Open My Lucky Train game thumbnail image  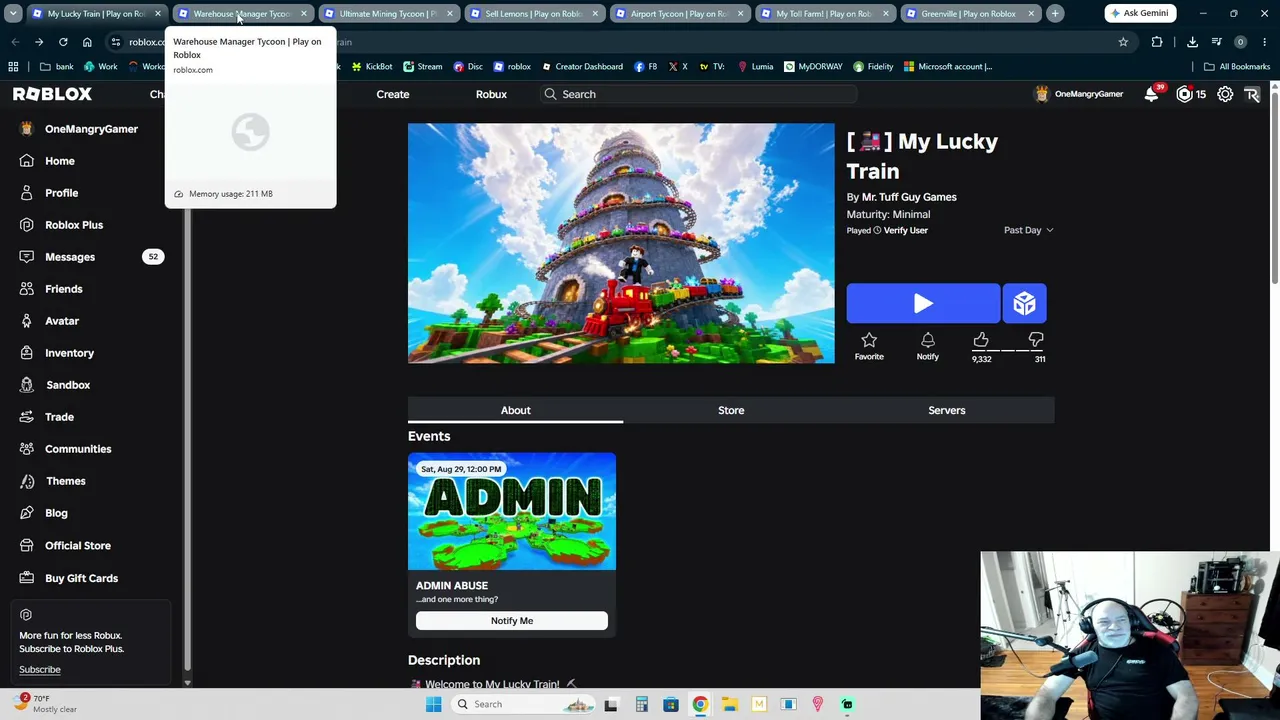click(621, 243)
